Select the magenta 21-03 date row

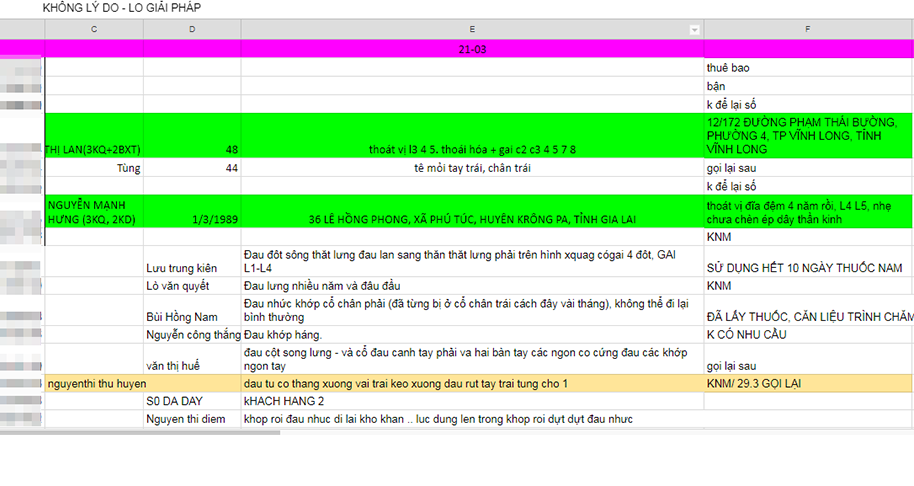coord(472,49)
